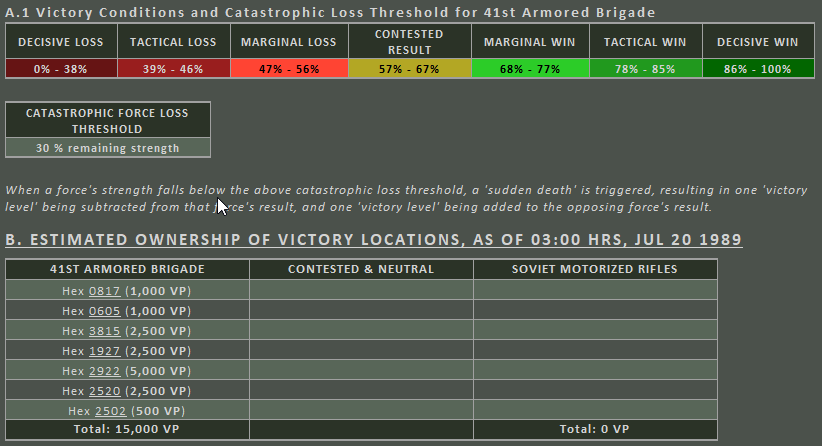Image resolution: width=822 pixels, height=446 pixels.
Task: Click the MARGINAL LOSS header
Action: click(x=289, y=41)
